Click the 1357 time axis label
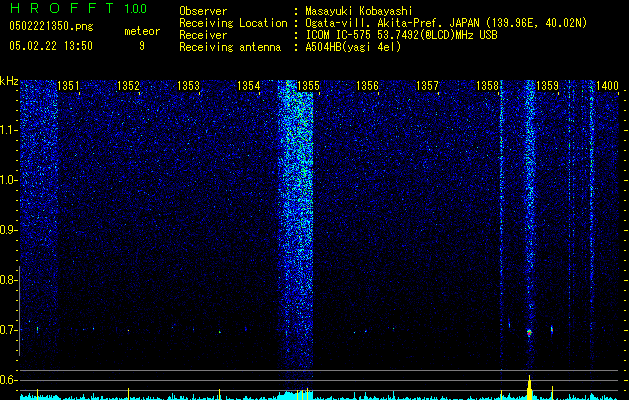This screenshot has height=400, width=629. pyautogui.click(x=427, y=86)
